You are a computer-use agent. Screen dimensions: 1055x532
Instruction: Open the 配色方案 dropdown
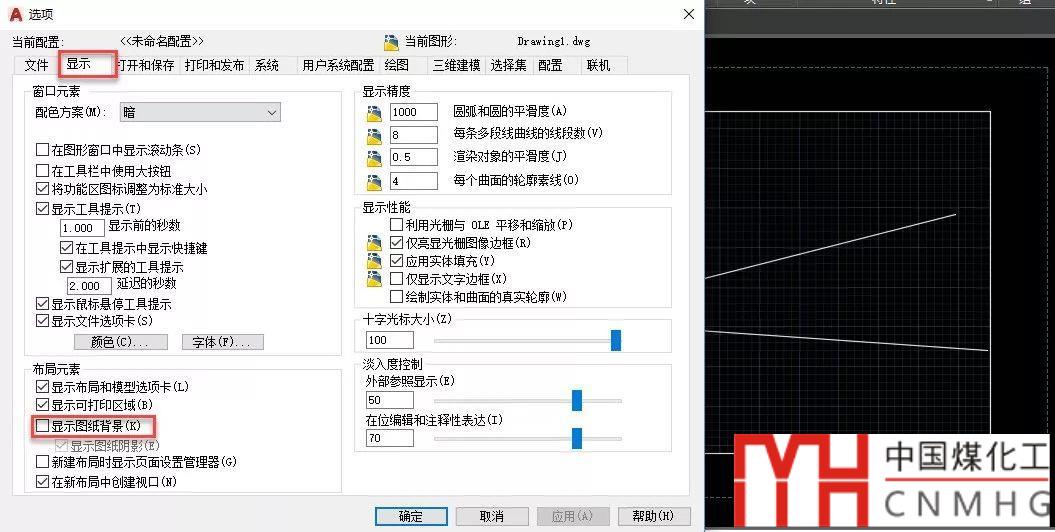(200, 113)
